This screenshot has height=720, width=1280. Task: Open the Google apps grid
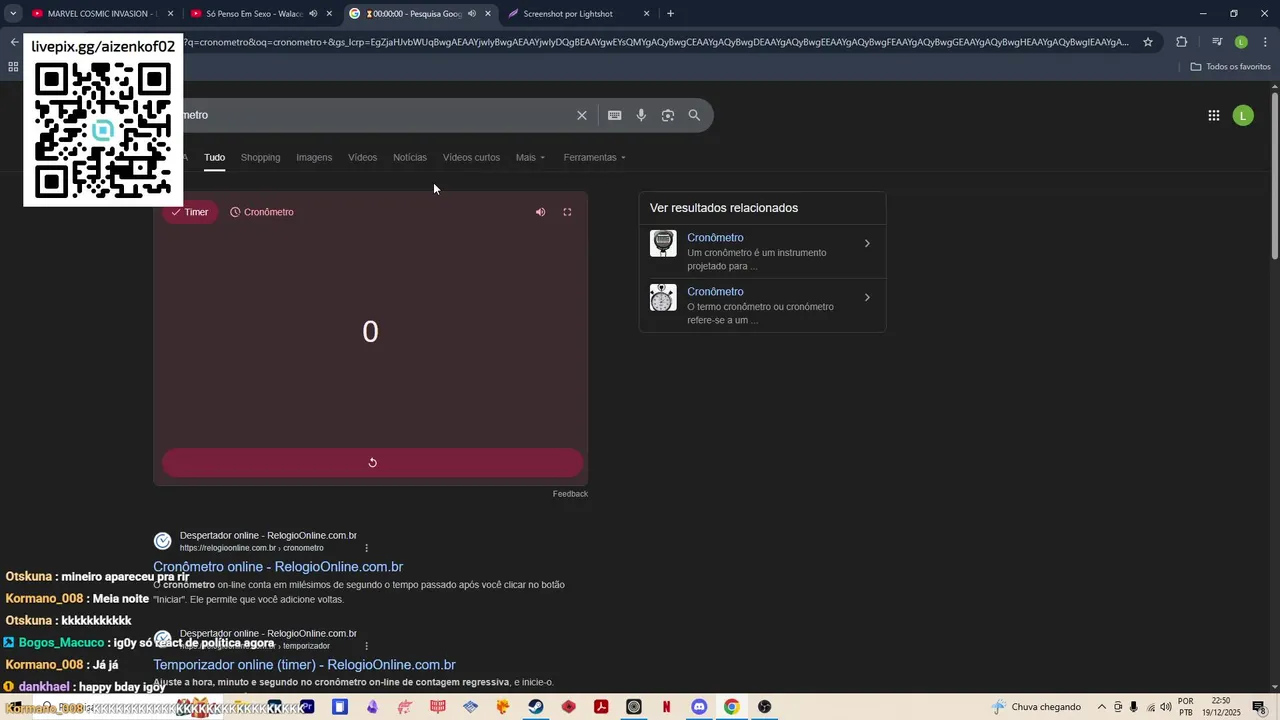[1213, 115]
